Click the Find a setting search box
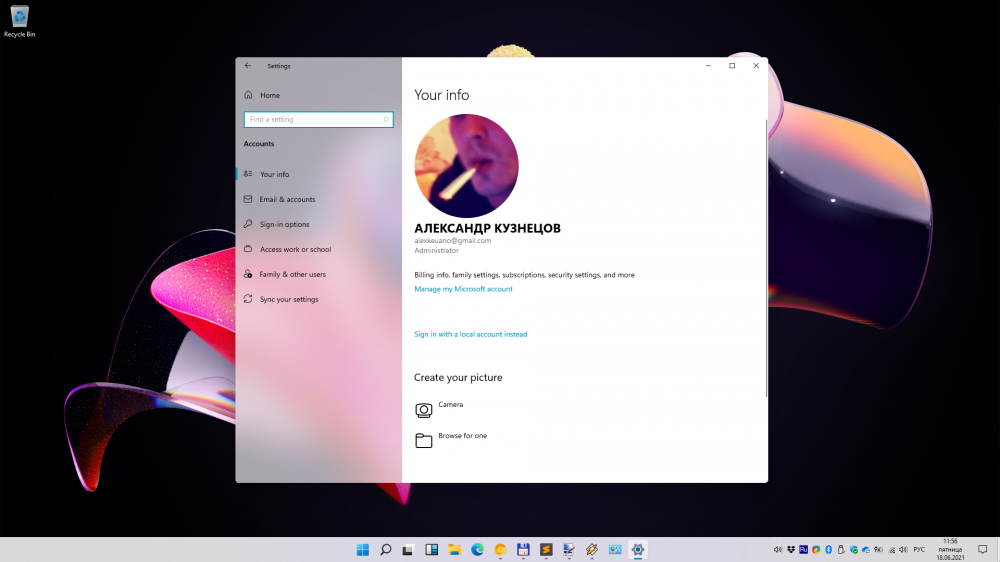This screenshot has width=1000, height=562. pyautogui.click(x=318, y=119)
